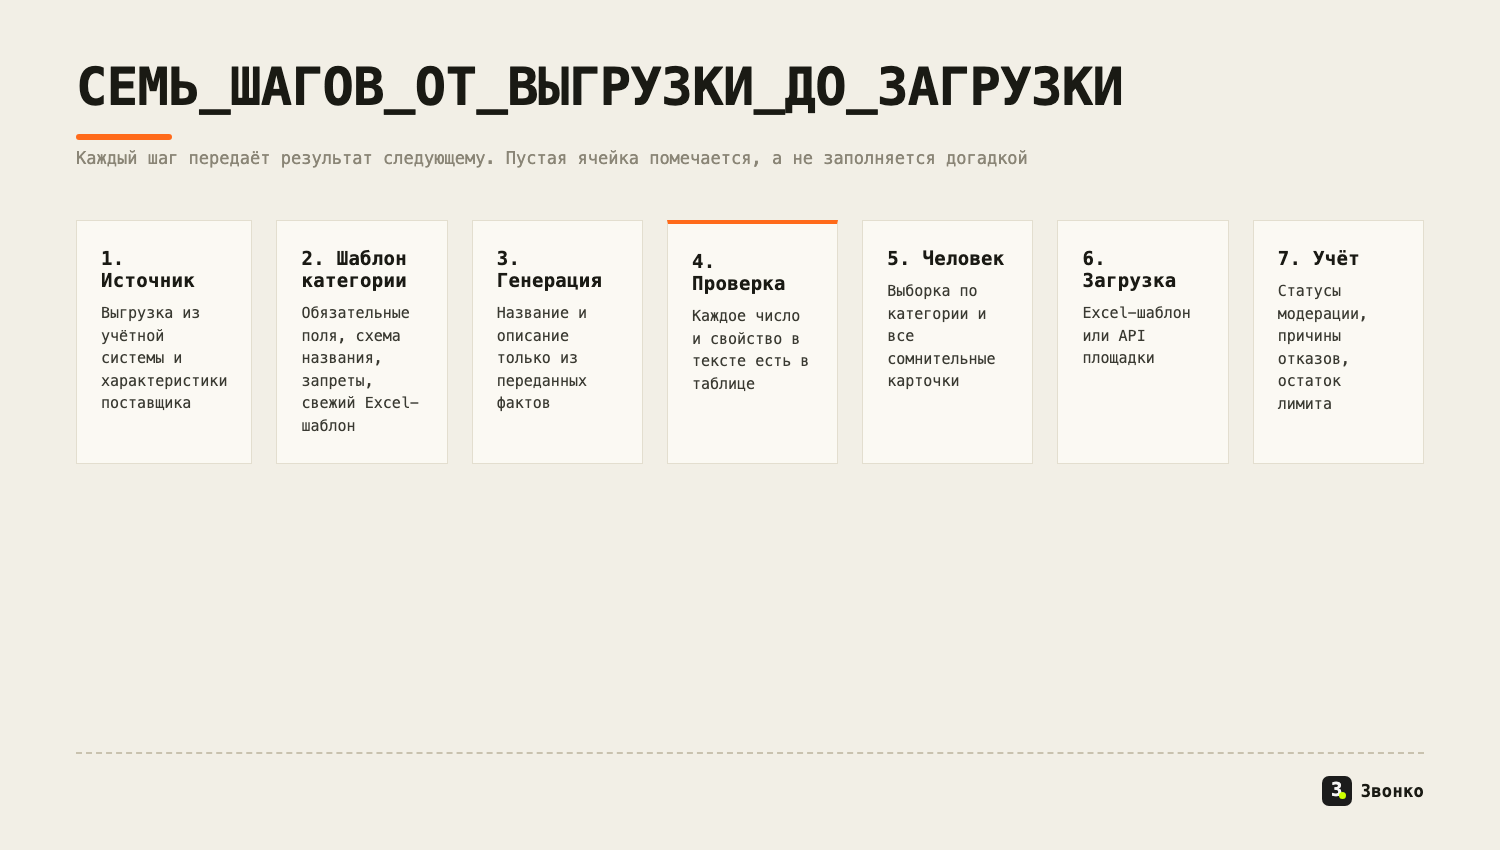
Task: Click the subtitle starting with Каждый шаг передаёт
Action: (x=552, y=158)
